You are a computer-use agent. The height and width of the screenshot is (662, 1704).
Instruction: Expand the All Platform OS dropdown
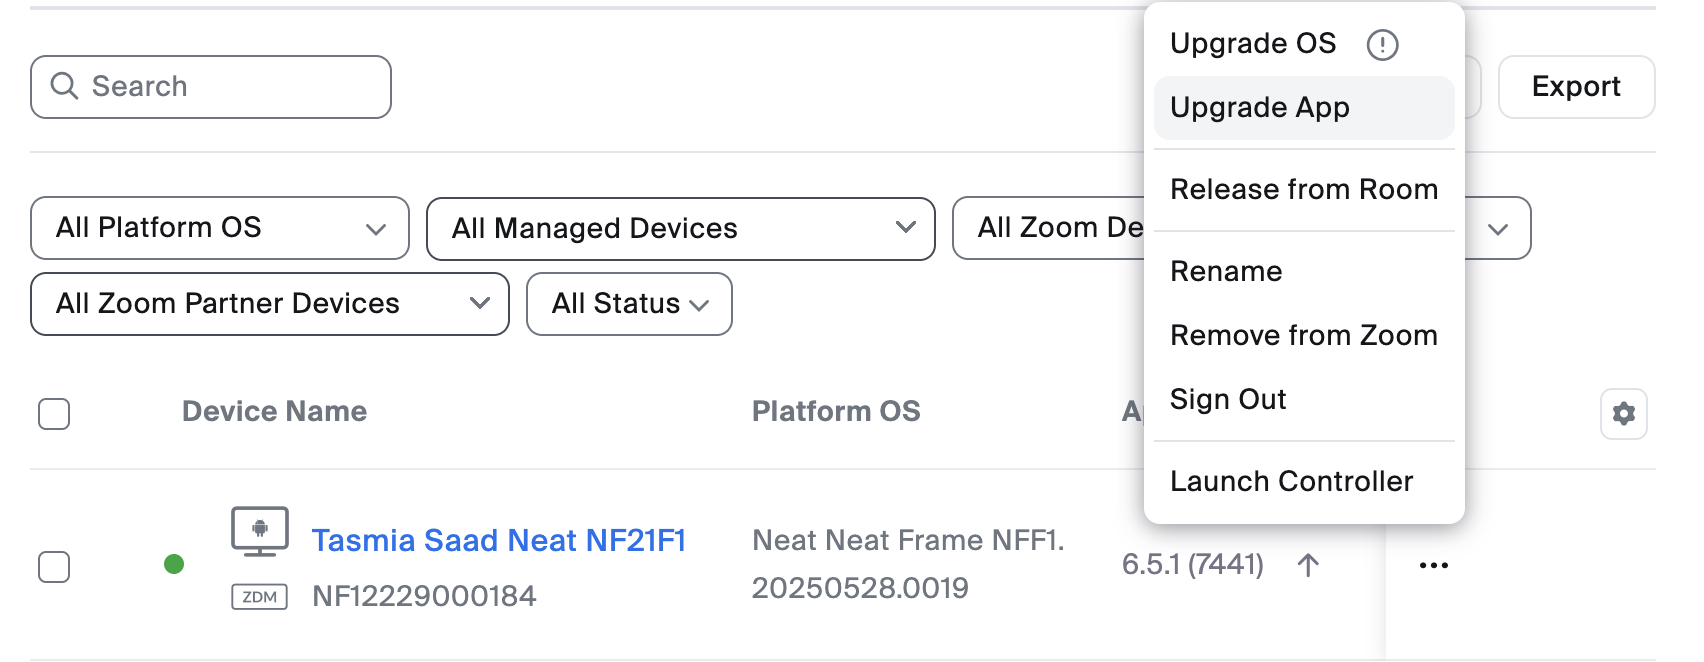click(219, 228)
